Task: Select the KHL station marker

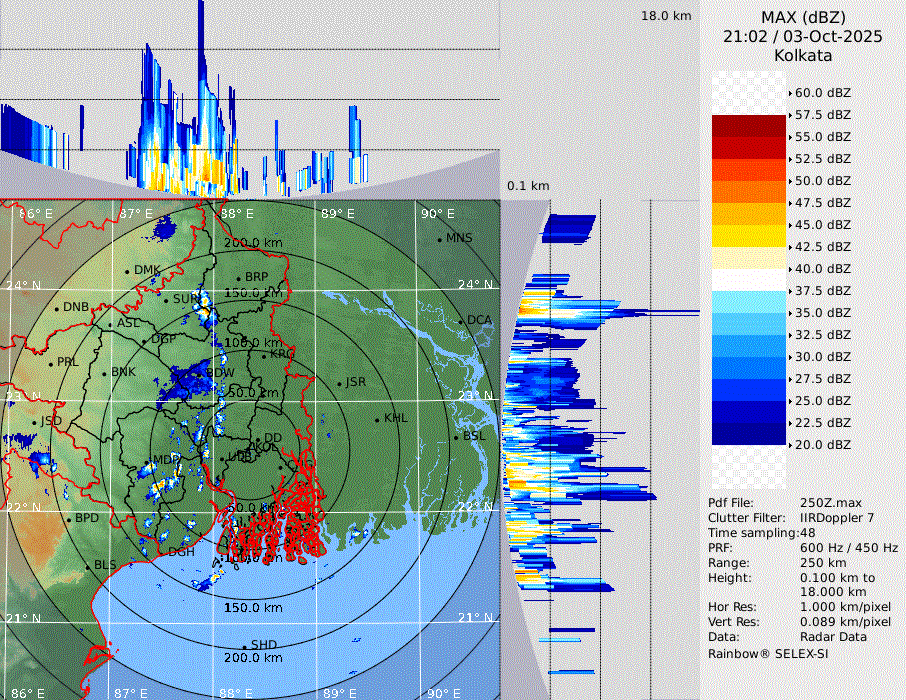Action: coord(377,419)
